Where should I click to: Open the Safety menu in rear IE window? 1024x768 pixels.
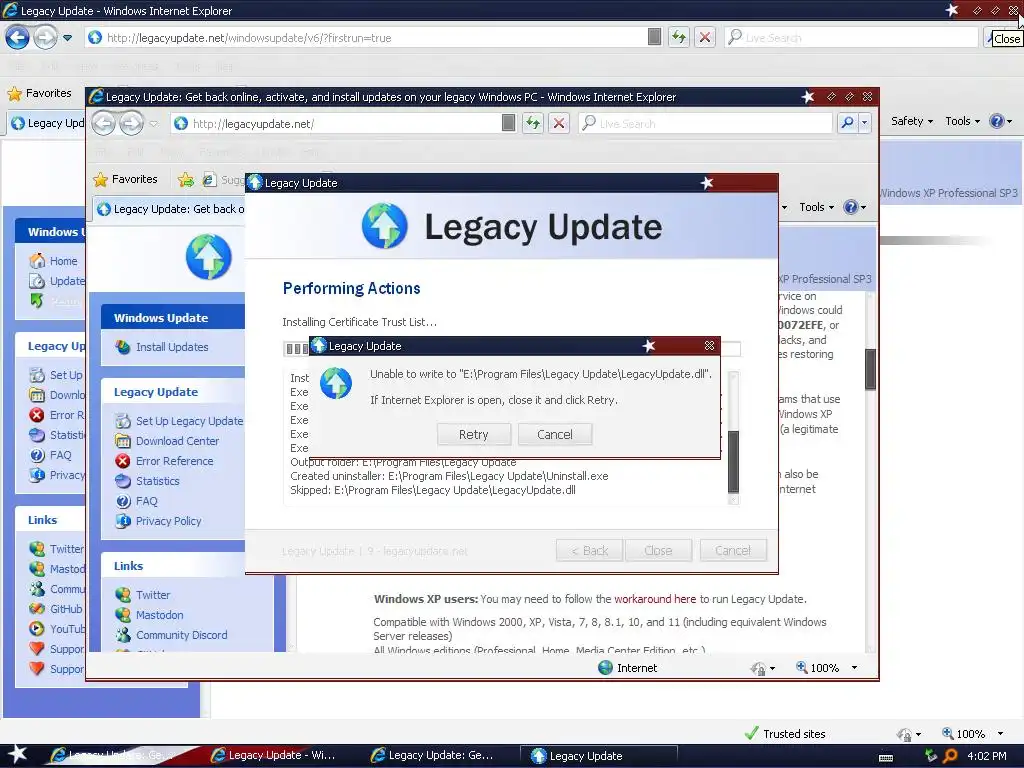[912, 121]
